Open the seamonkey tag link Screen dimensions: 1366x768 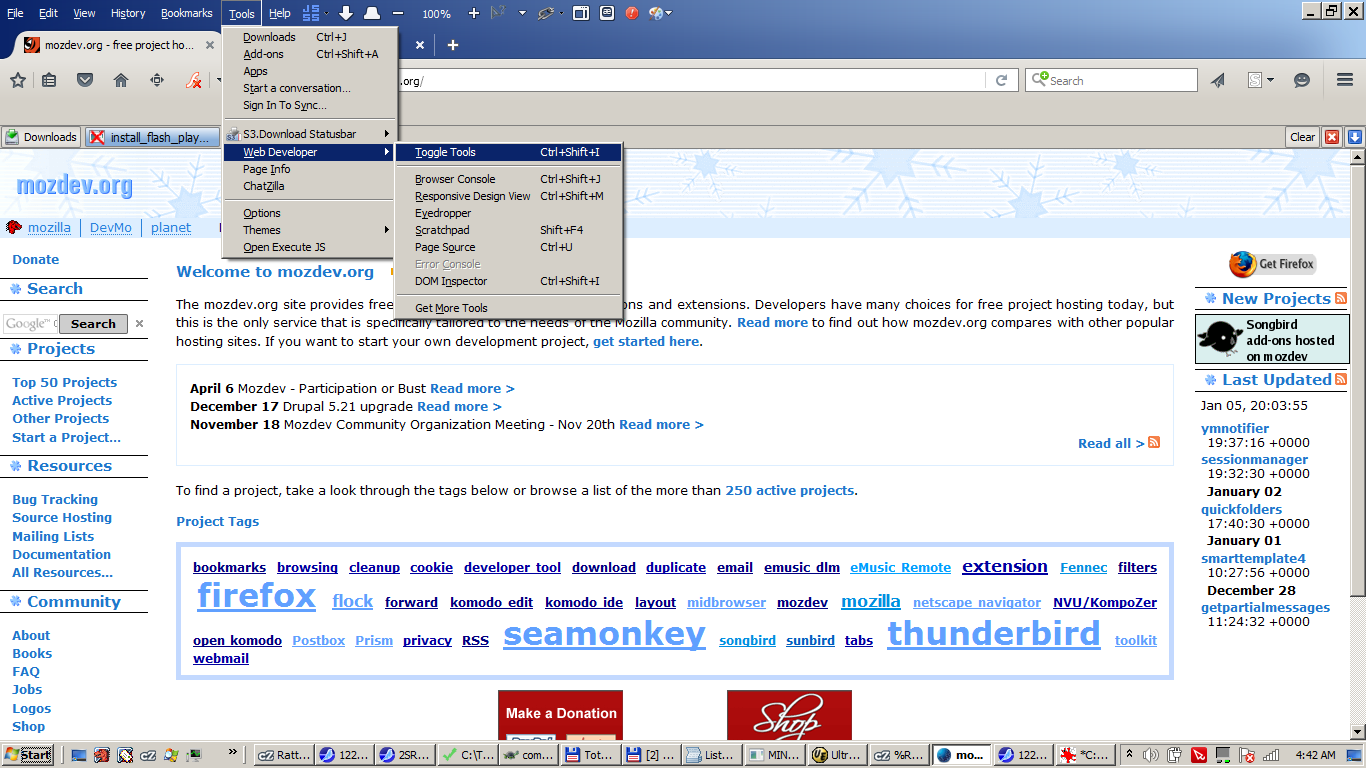604,634
